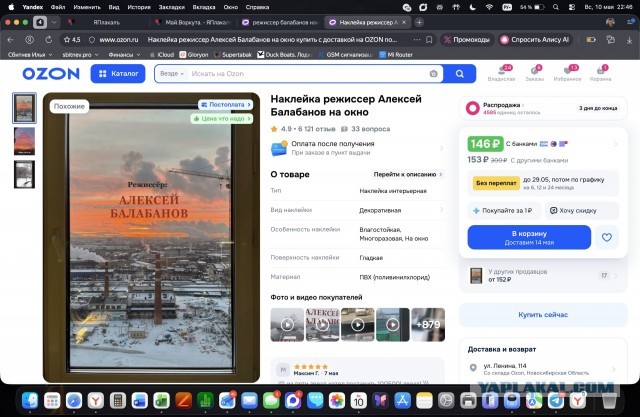Open the +879 customer photos tile
Viewport: 640px width, 417px height.
pos(428,324)
